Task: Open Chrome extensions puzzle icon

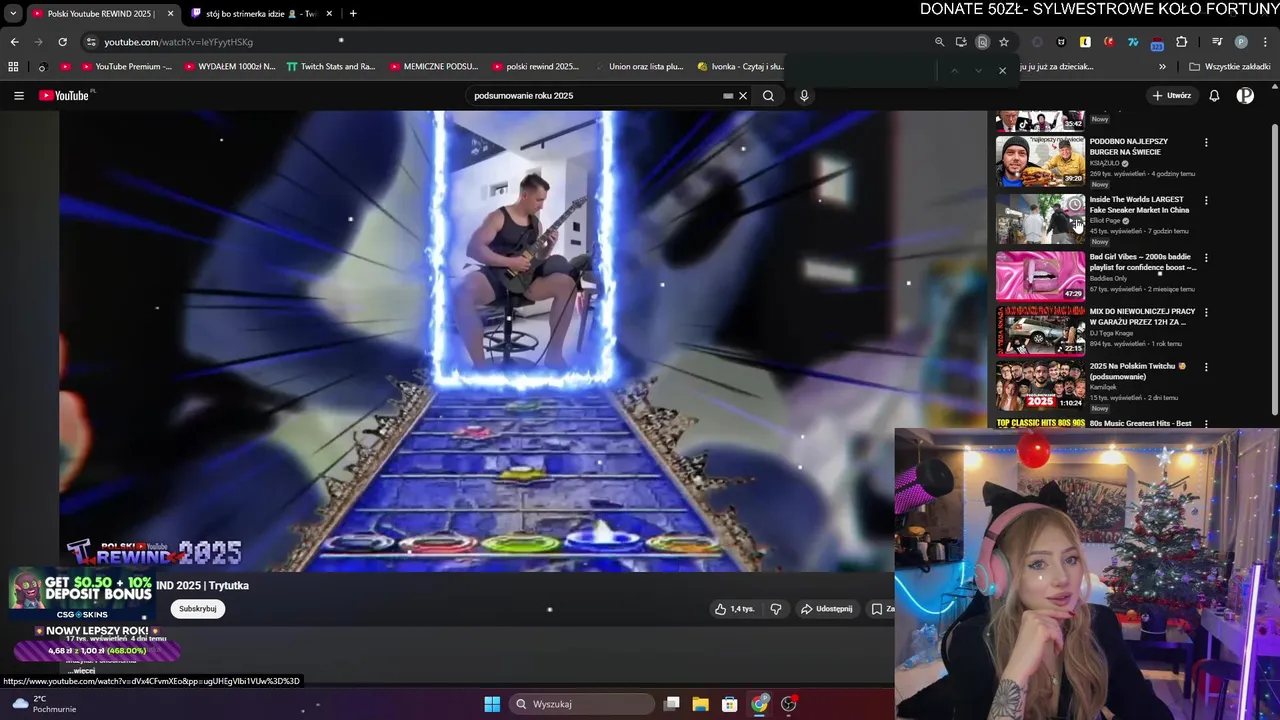Action: coord(1181,42)
